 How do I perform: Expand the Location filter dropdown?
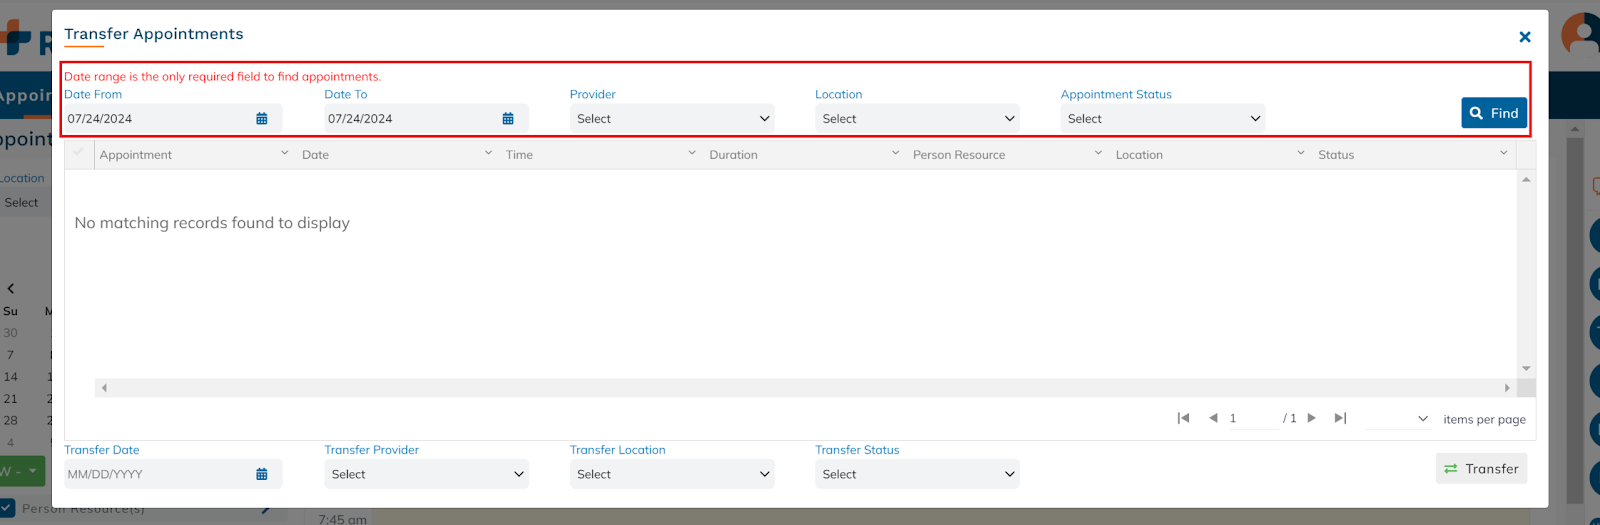pyautogui.click(x=917, y=119)
